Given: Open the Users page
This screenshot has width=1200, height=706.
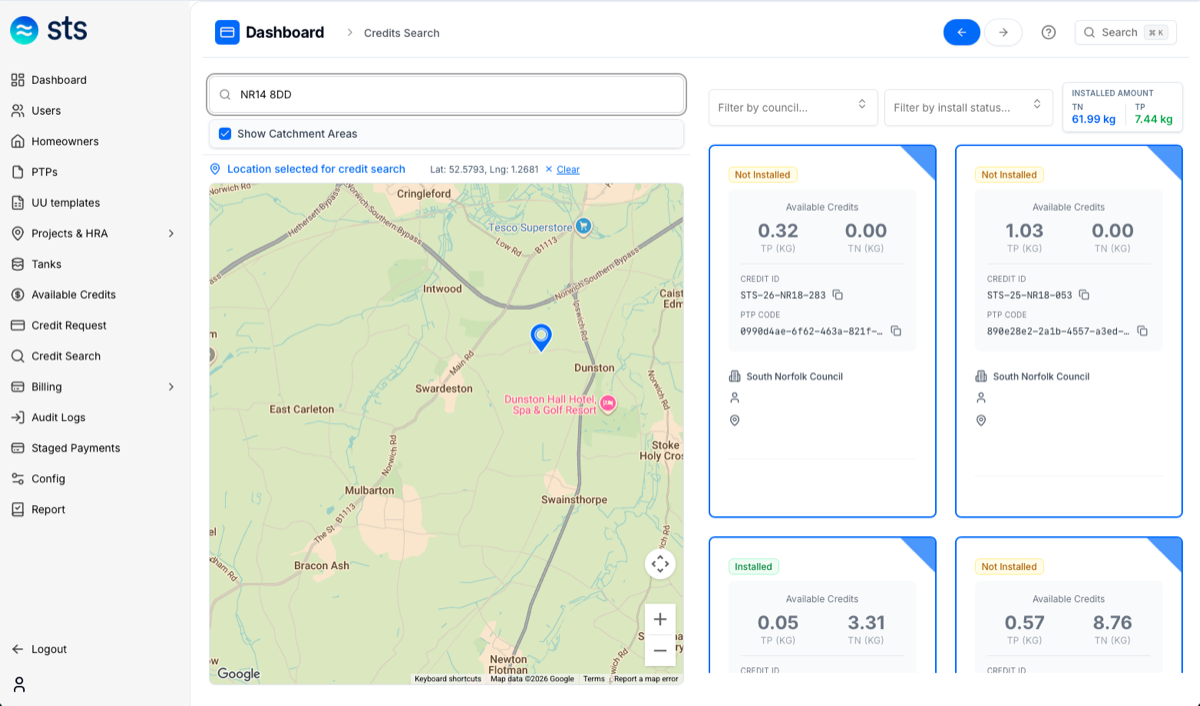Looking at the screenshot, I should [x=46, y=111].
